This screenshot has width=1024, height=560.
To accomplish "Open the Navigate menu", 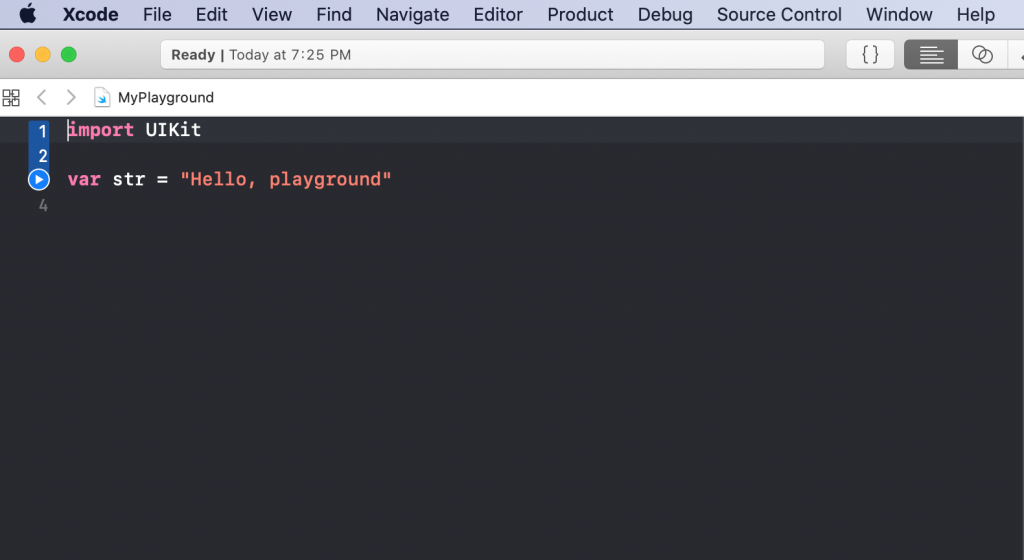I will point(412,14).
